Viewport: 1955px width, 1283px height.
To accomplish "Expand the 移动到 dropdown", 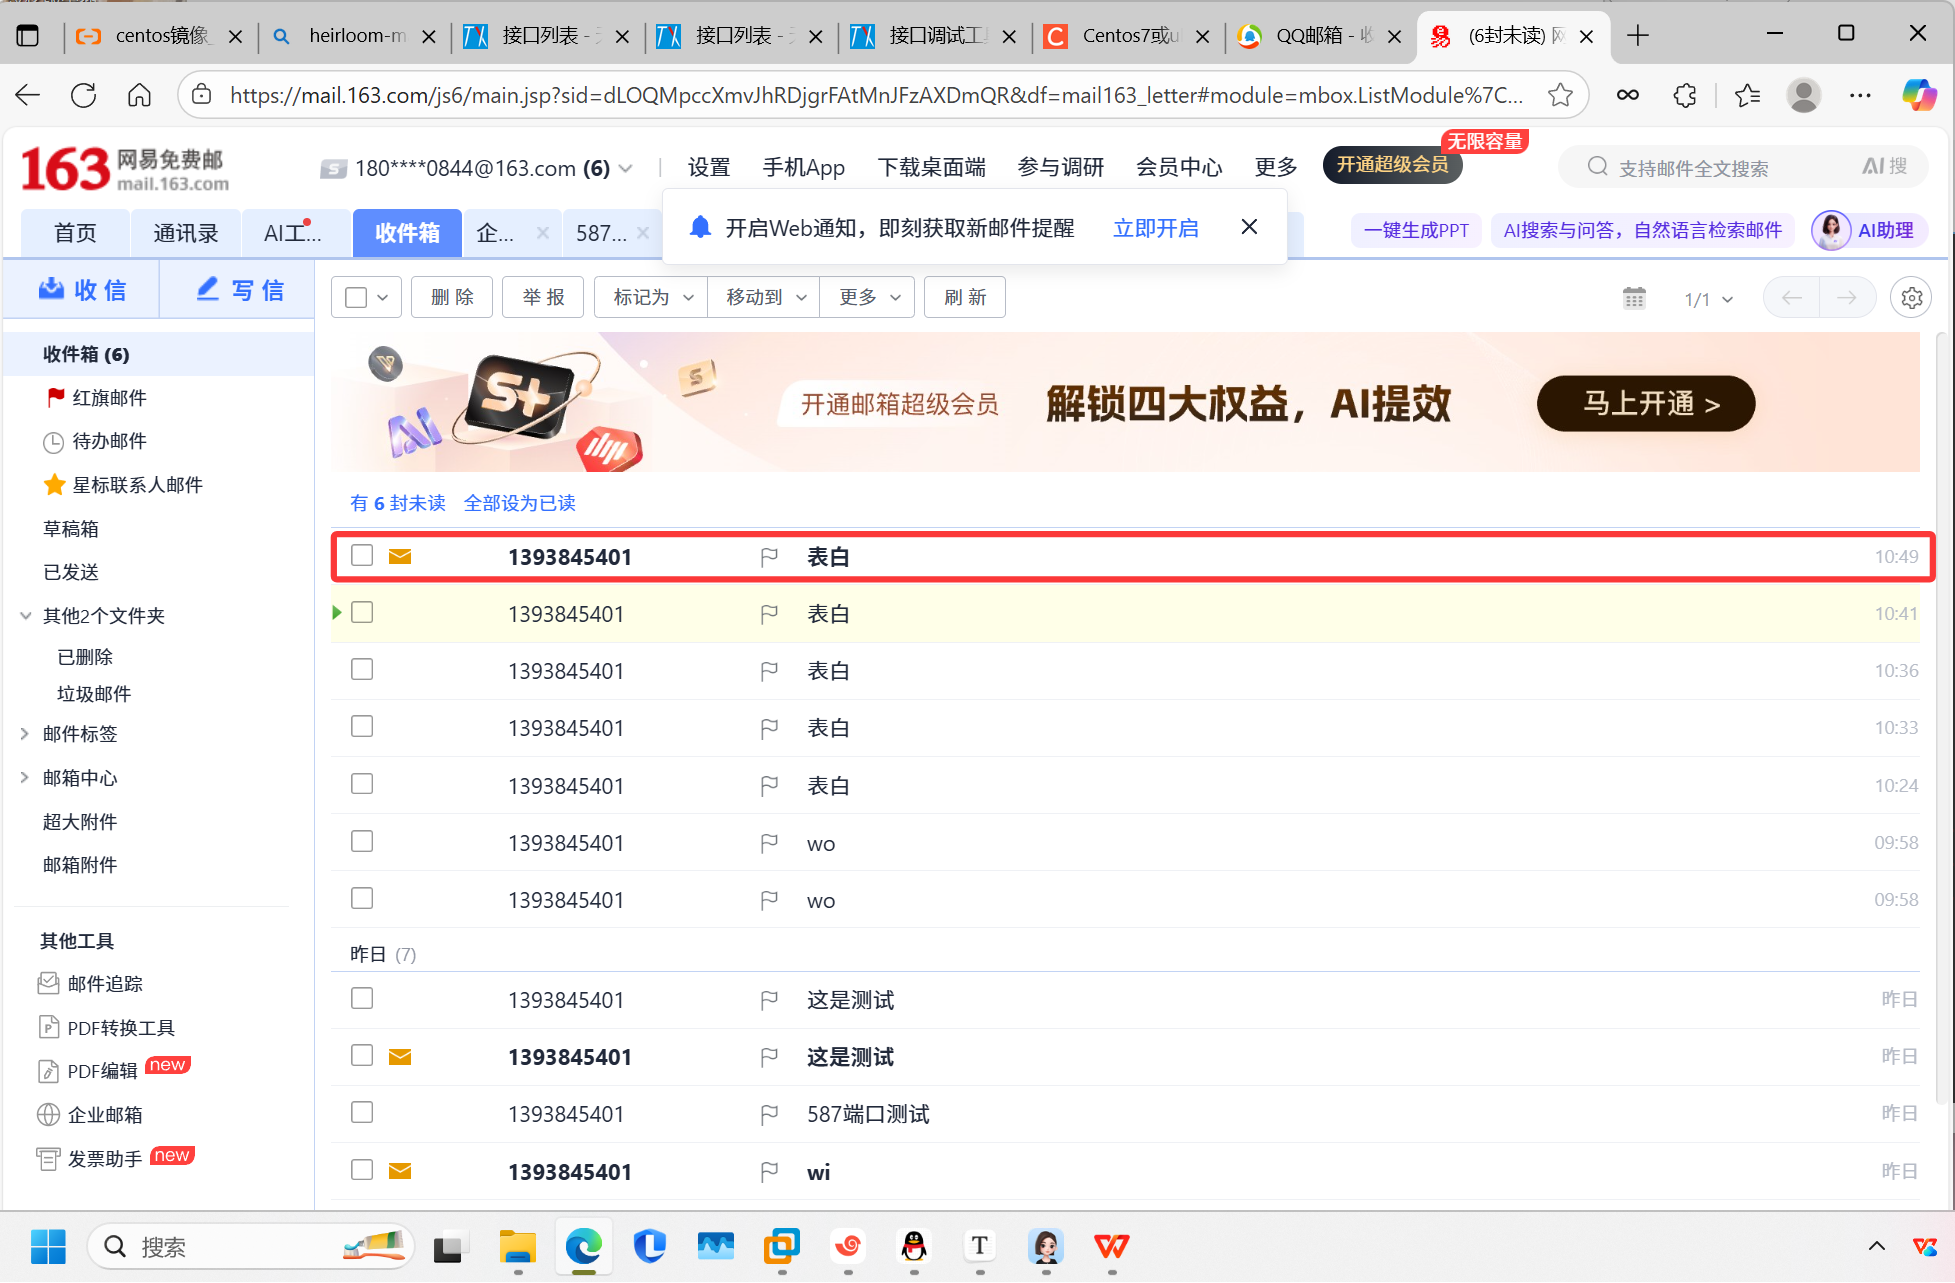I will (765, 297).
